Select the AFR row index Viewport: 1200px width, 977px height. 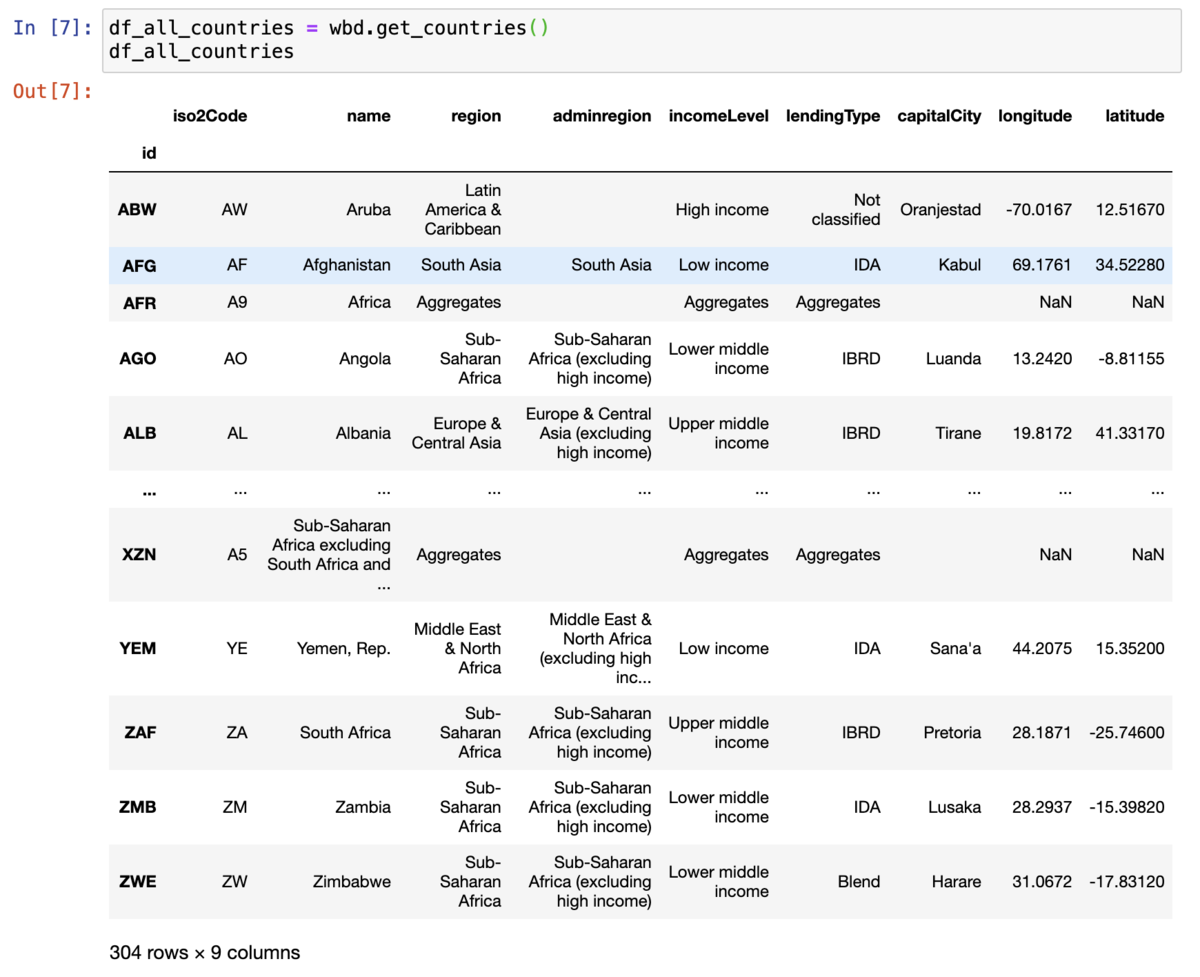click(x=139, y=302)
